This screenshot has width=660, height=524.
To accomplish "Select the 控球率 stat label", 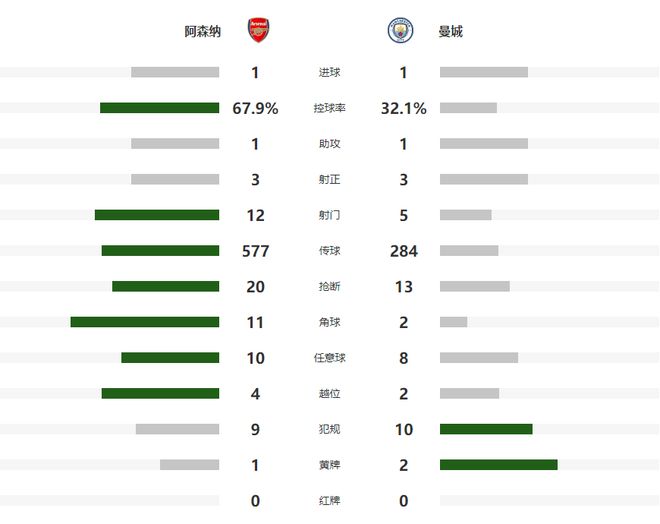I will click(329, 108).
